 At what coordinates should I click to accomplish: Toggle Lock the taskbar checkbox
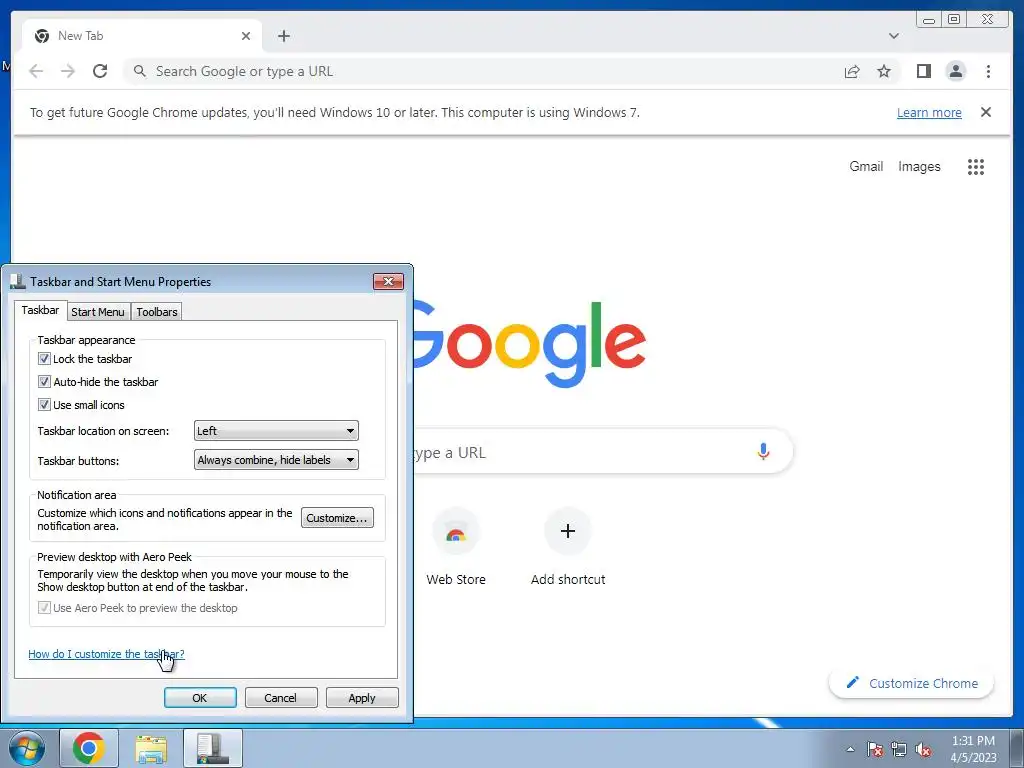pyautogui.click(x=44, y=359)
